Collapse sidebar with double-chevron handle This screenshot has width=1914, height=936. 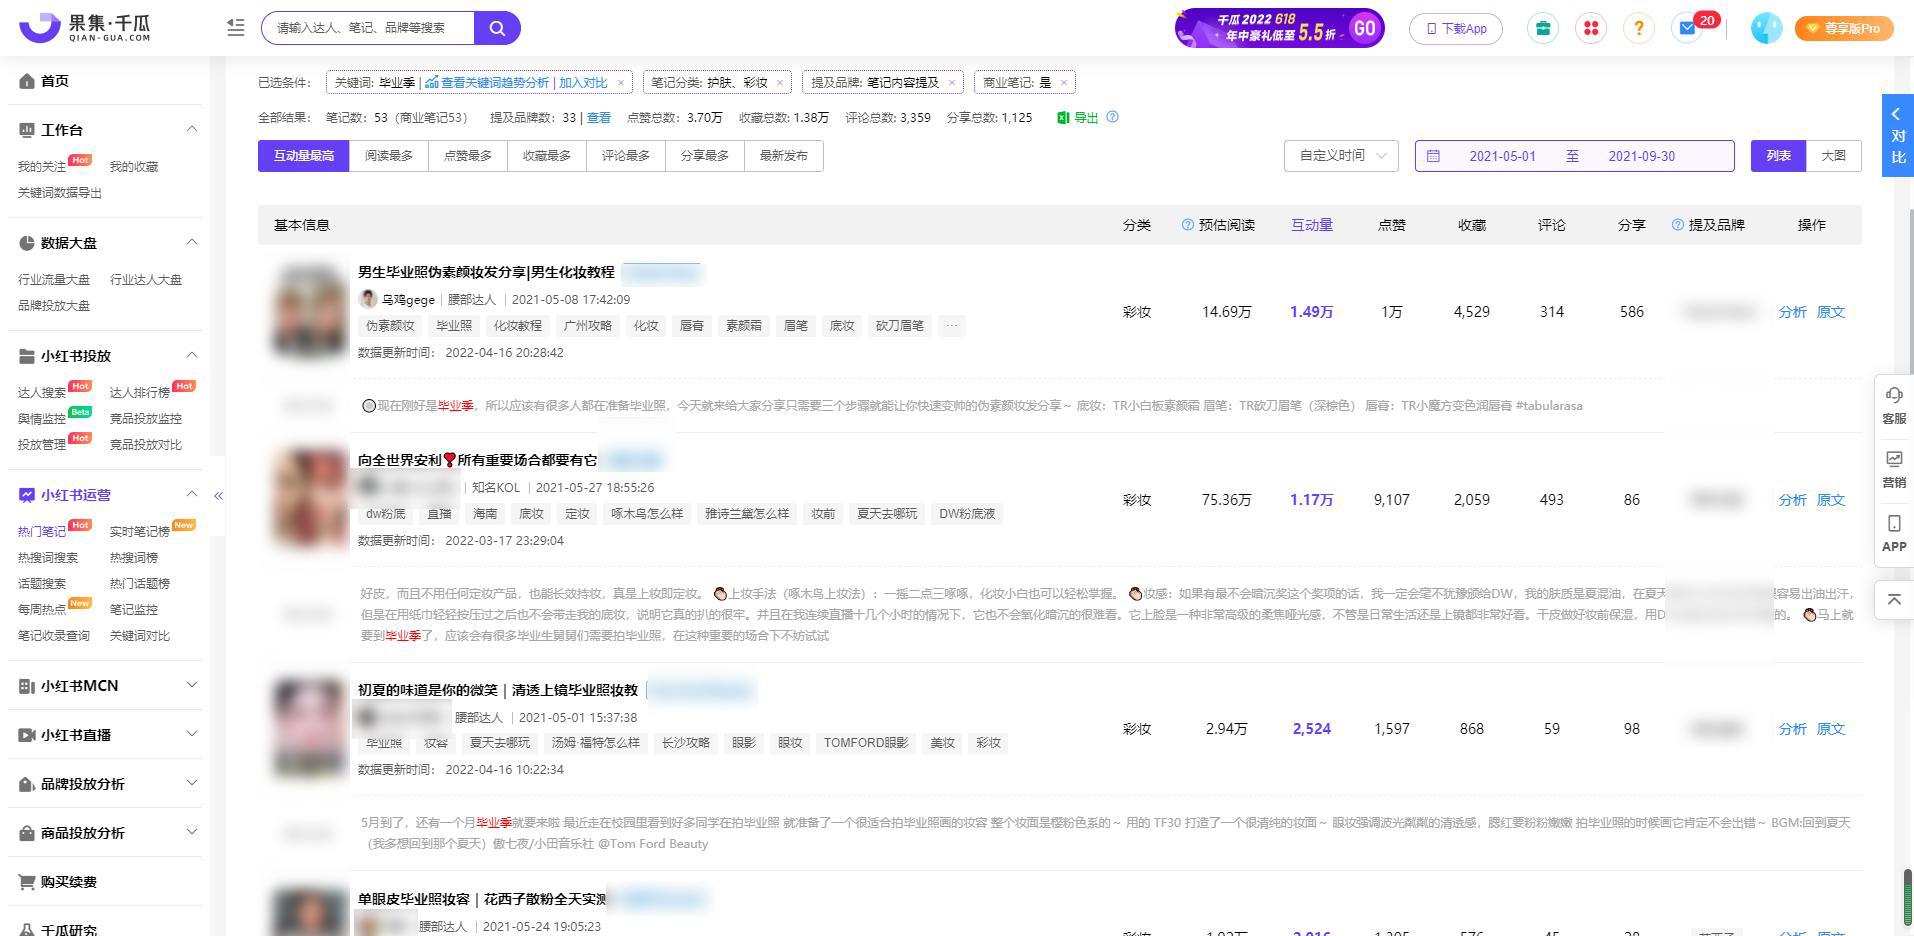click(218, 495)
